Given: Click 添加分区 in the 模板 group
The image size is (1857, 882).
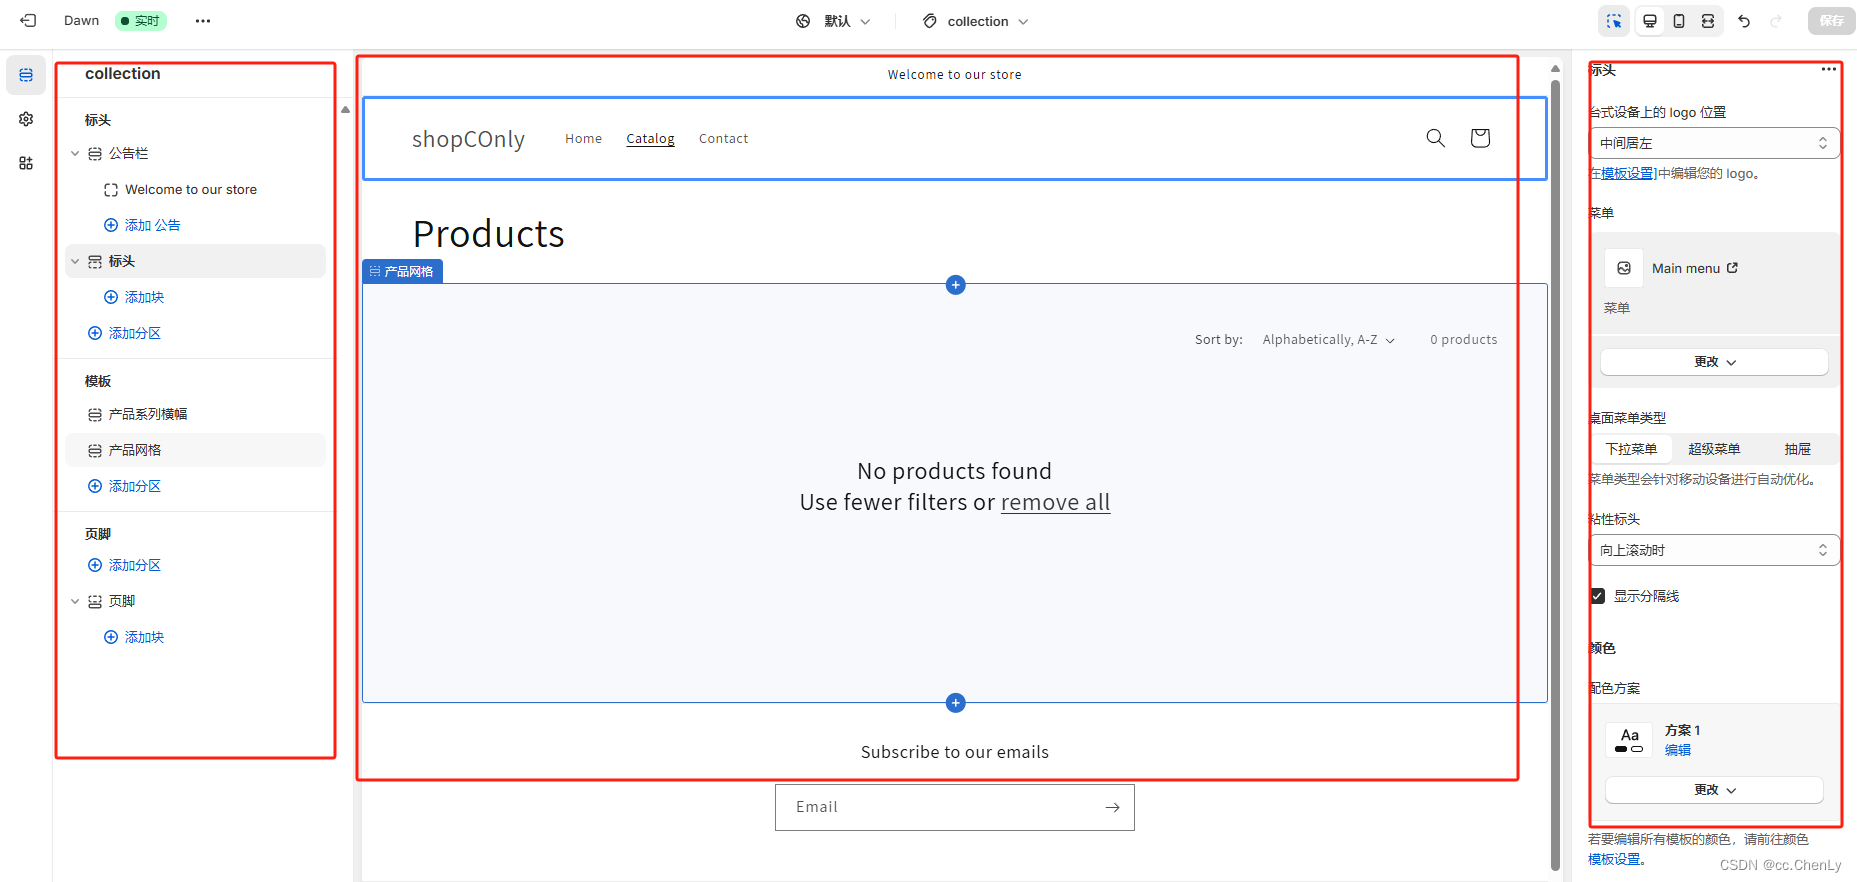Looking at the screenshot, I should [x=124, y=486].
